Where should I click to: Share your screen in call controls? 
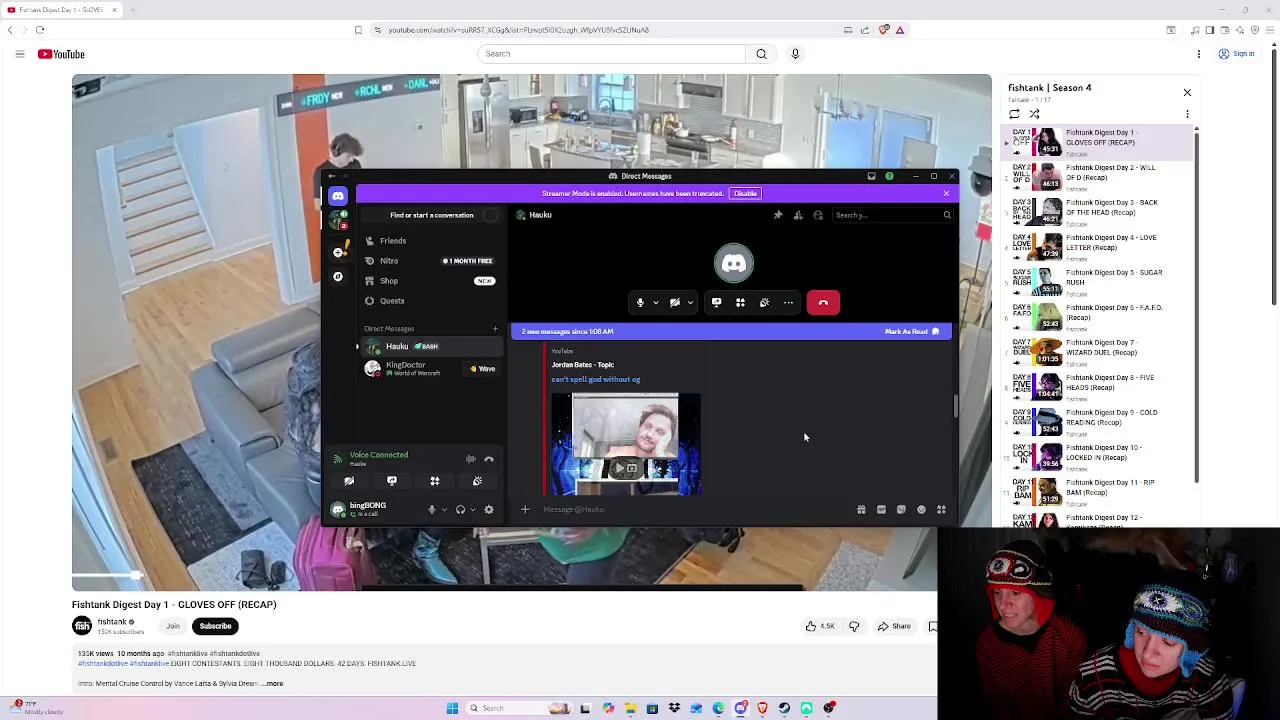pos(716,303)
